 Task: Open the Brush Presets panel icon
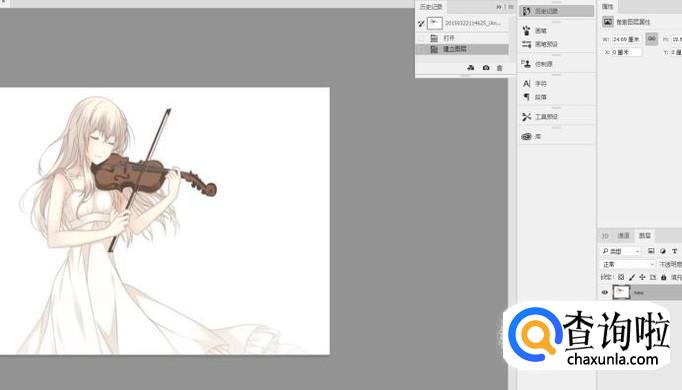click(526, 44)
